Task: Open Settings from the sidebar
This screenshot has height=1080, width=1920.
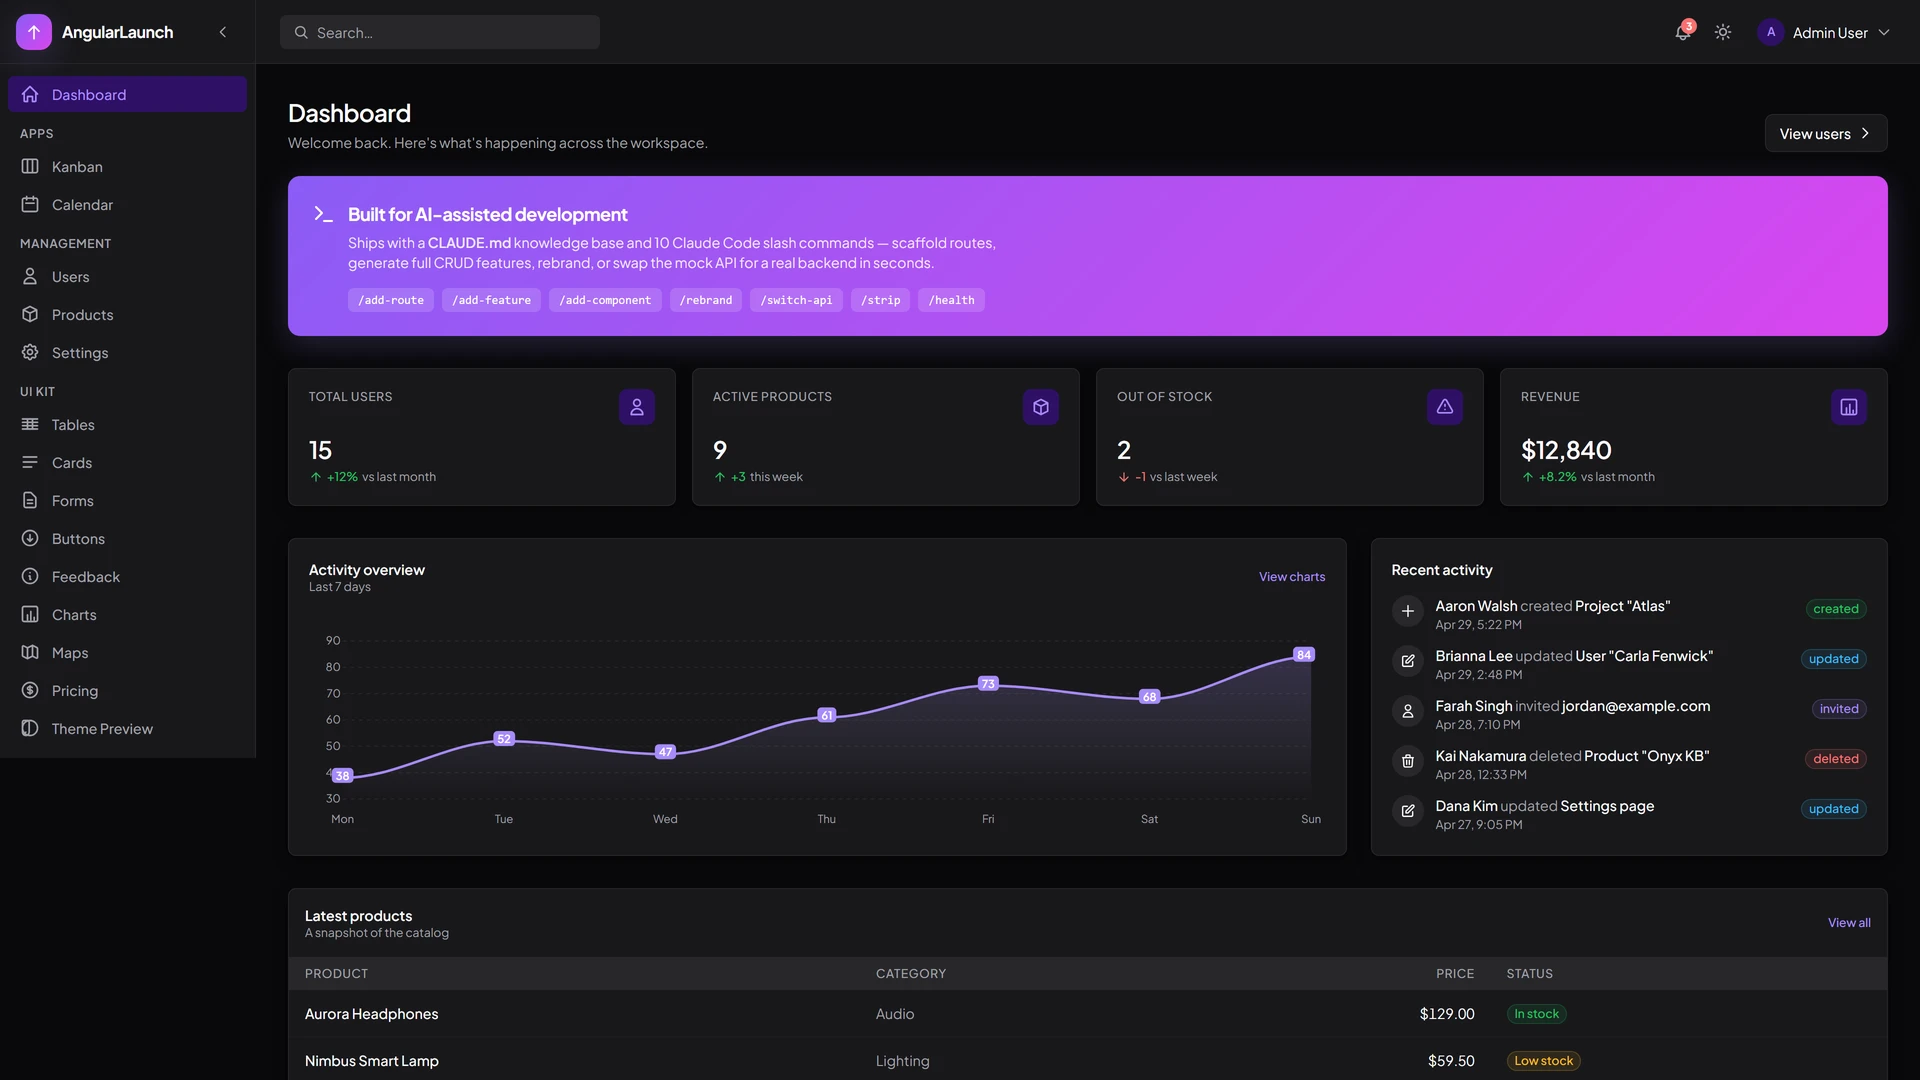Action: tap(127, 352)
